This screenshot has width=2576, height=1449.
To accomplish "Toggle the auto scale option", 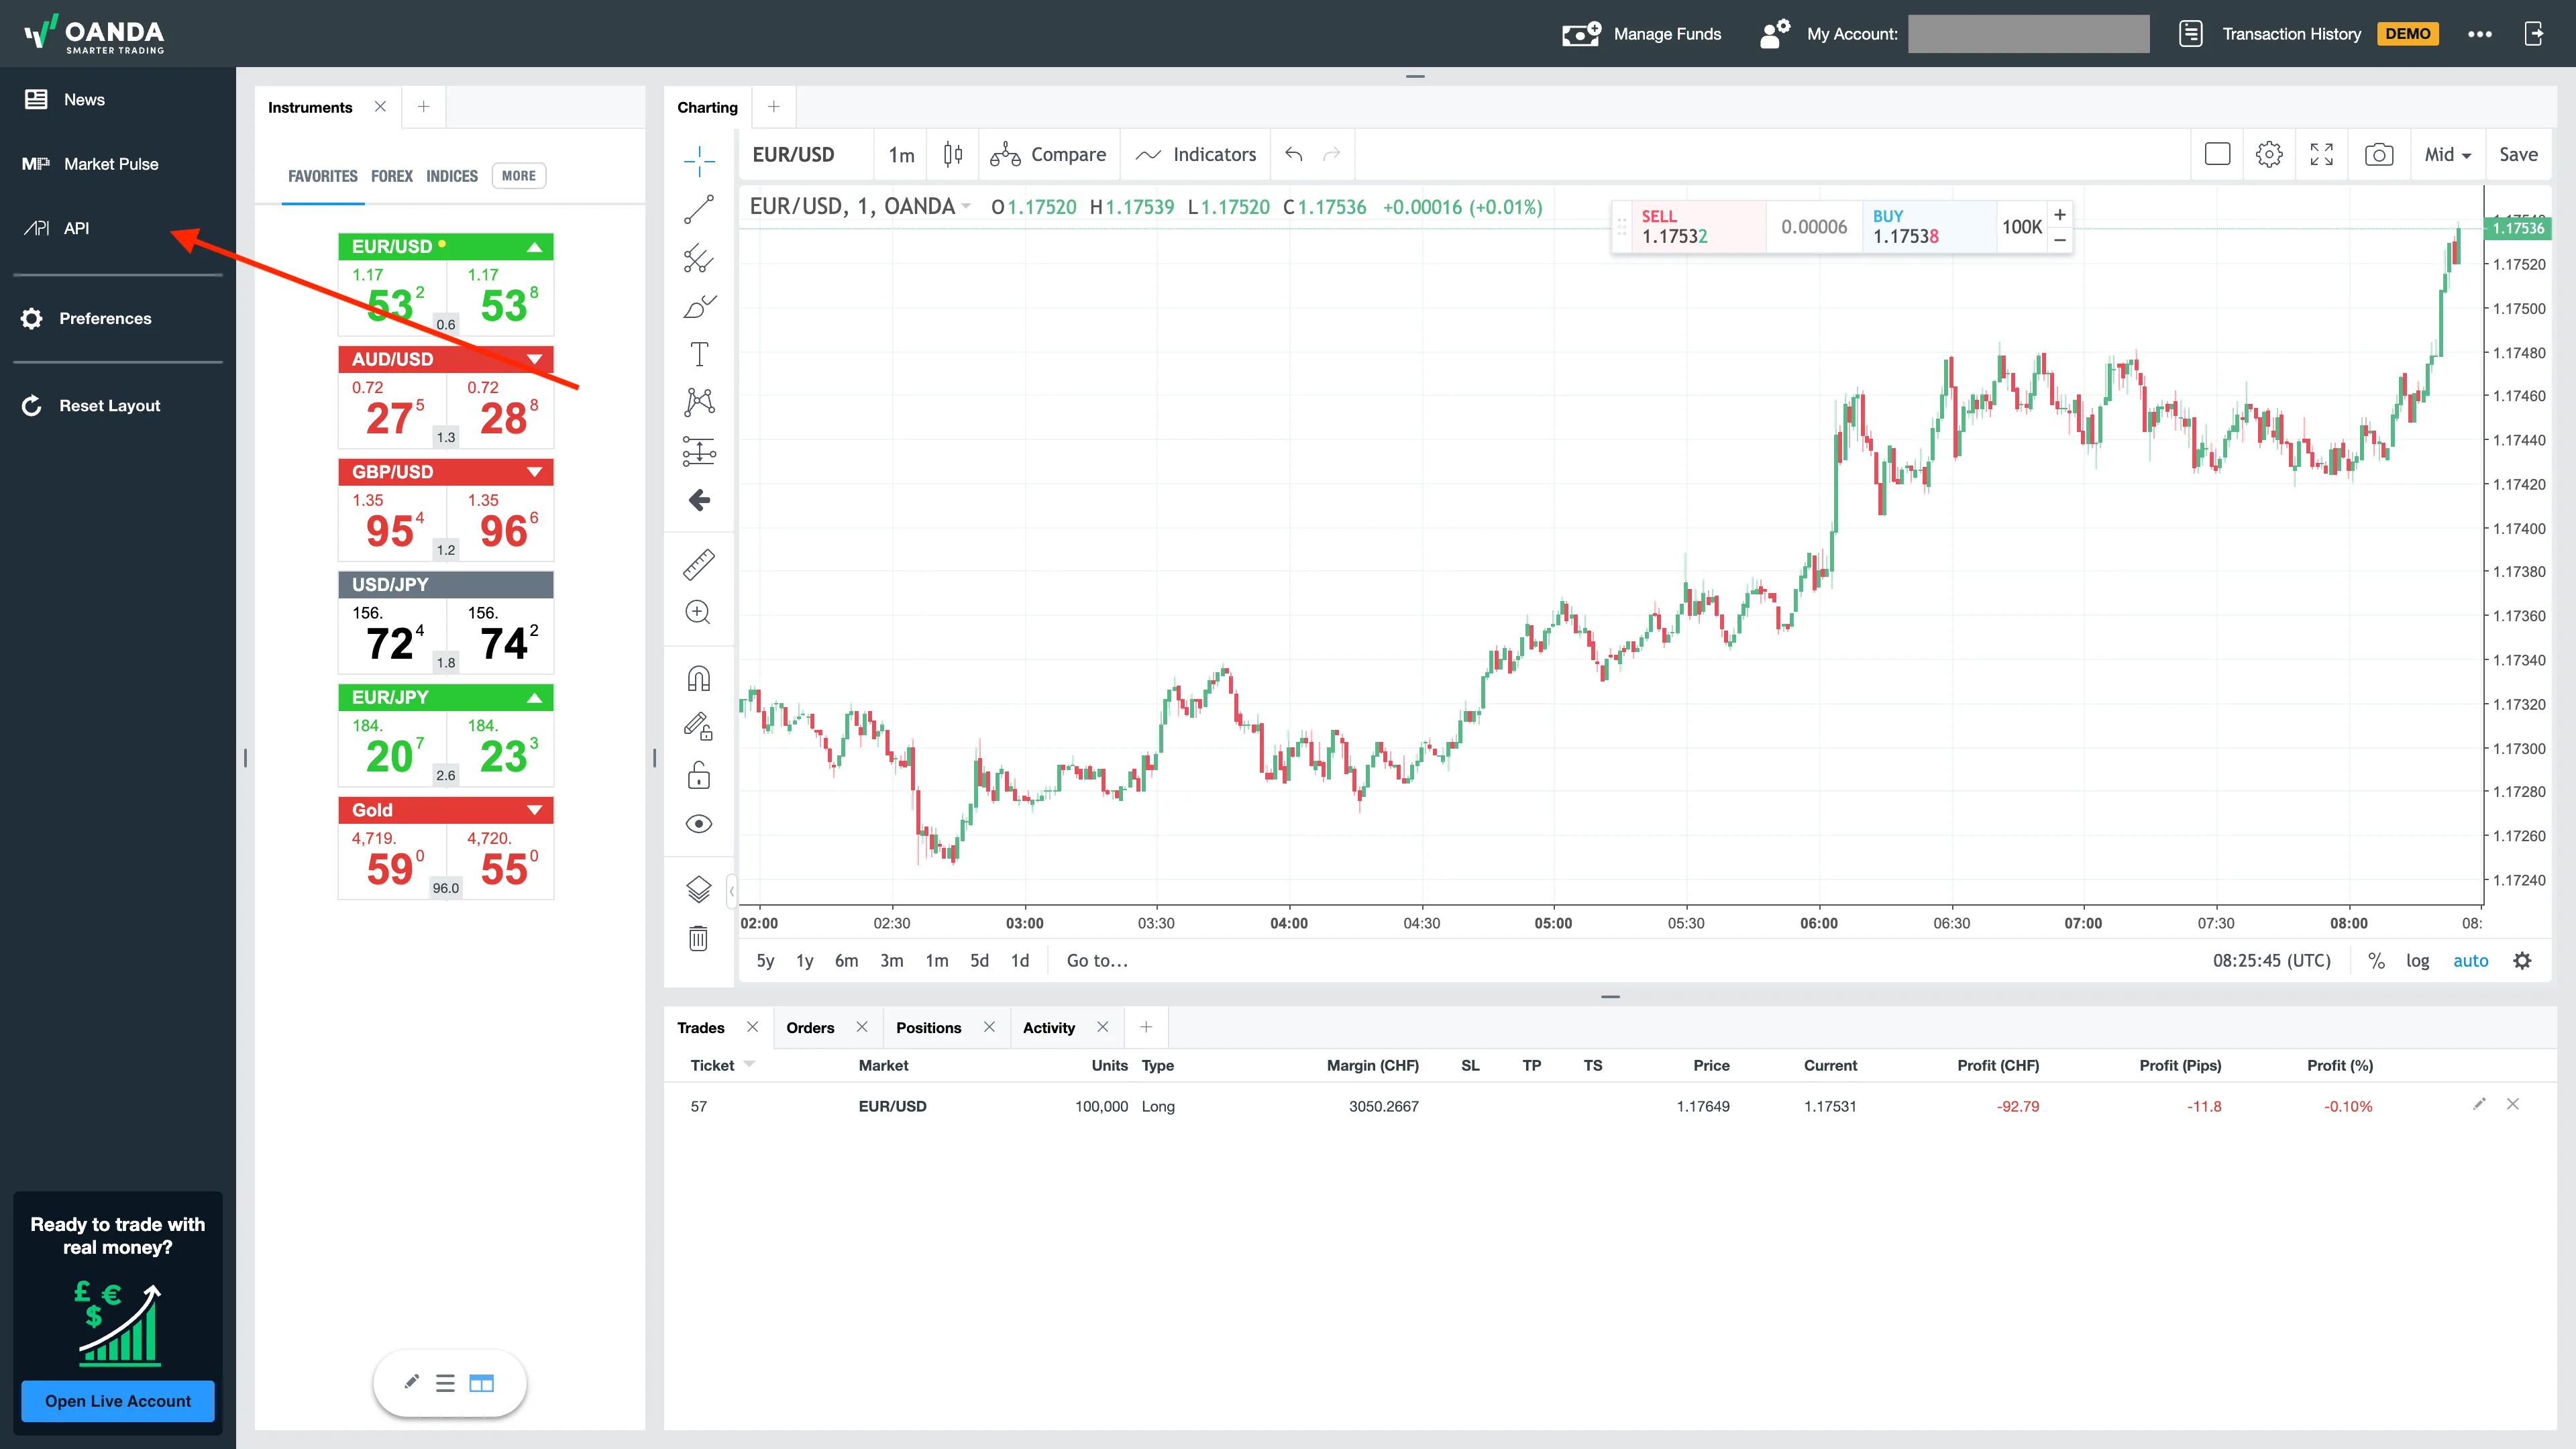I will click(x=2470, y=961).
